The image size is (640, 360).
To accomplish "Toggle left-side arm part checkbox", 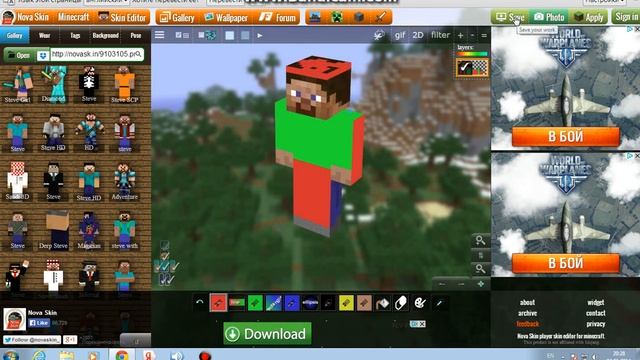I will pyautogui.click(x=158, y=267).
